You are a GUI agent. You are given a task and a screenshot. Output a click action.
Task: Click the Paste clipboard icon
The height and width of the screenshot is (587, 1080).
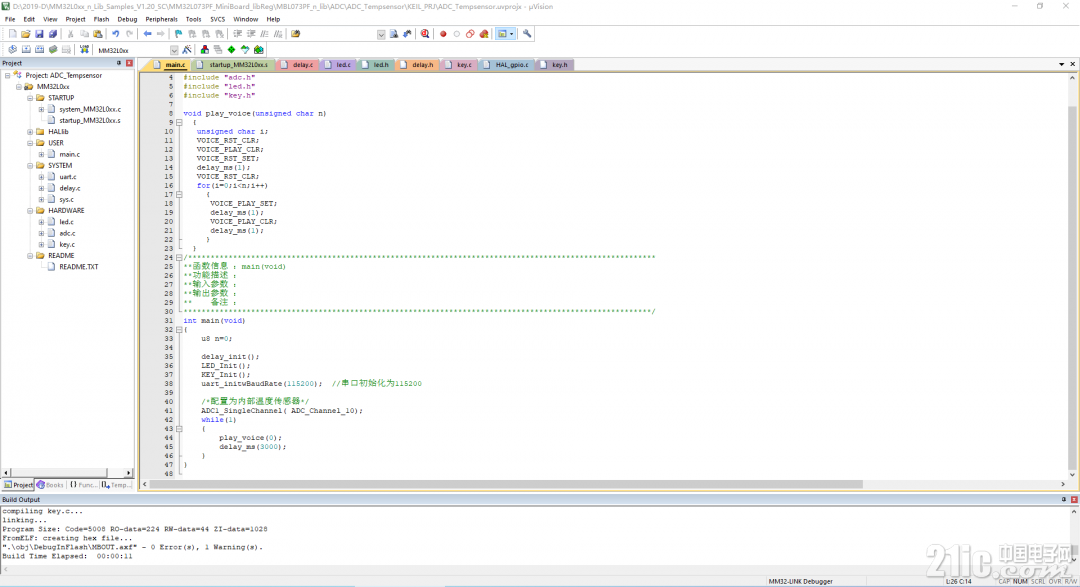(x=98, y=34)
